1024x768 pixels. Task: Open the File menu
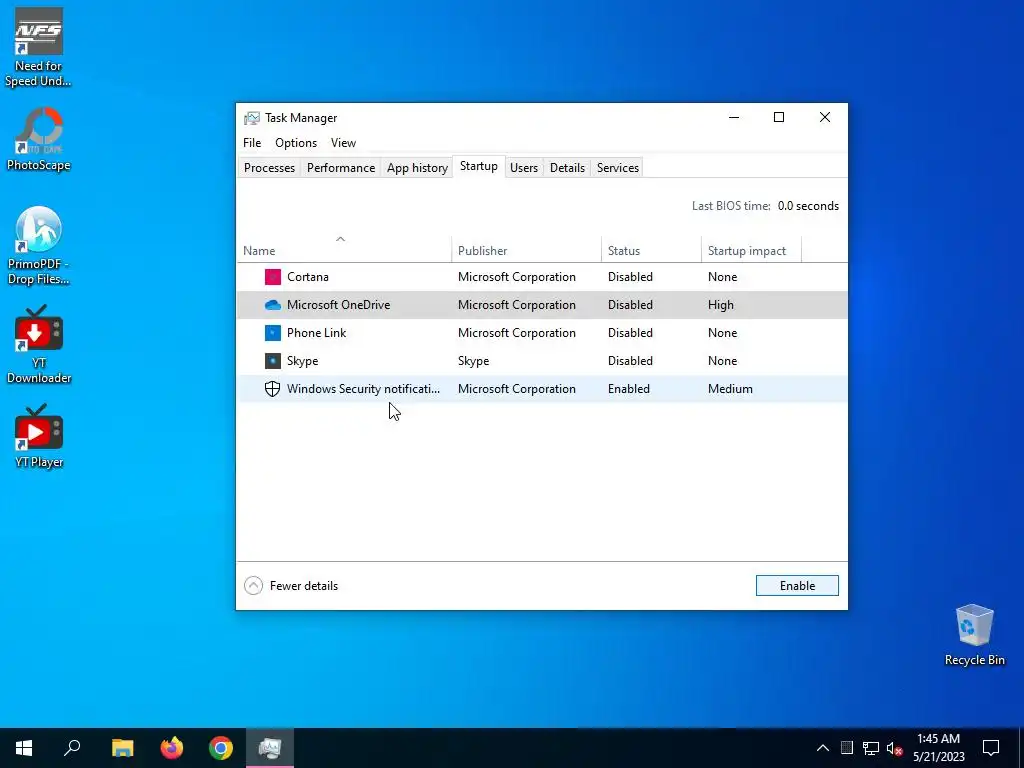pos(252,143)
